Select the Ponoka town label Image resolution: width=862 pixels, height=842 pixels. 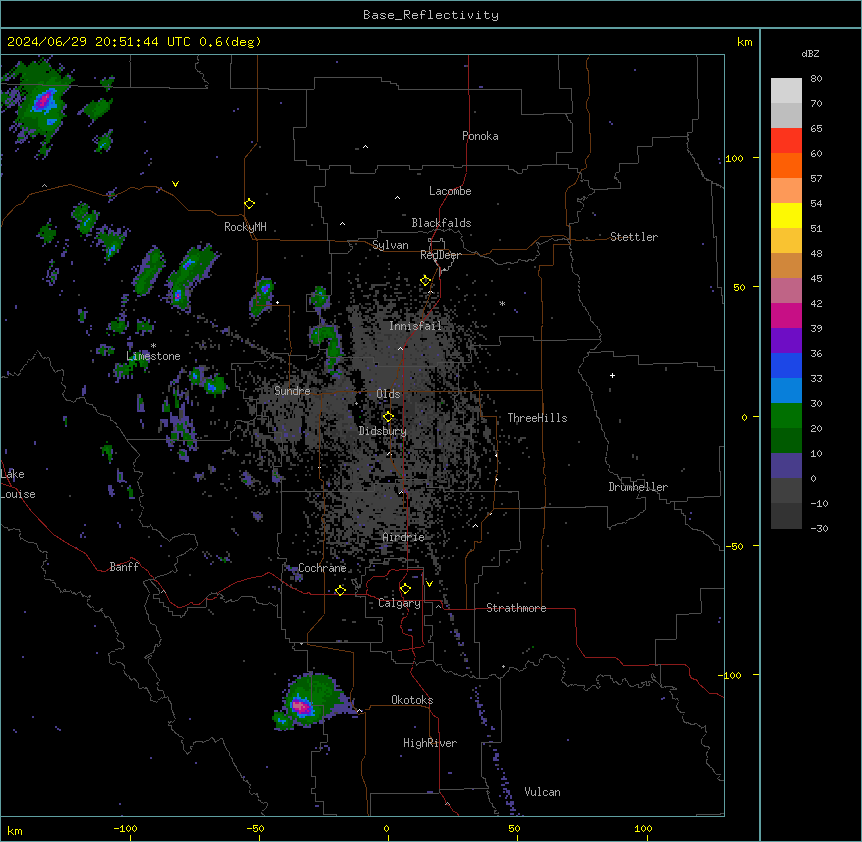(x=480, y=136)
